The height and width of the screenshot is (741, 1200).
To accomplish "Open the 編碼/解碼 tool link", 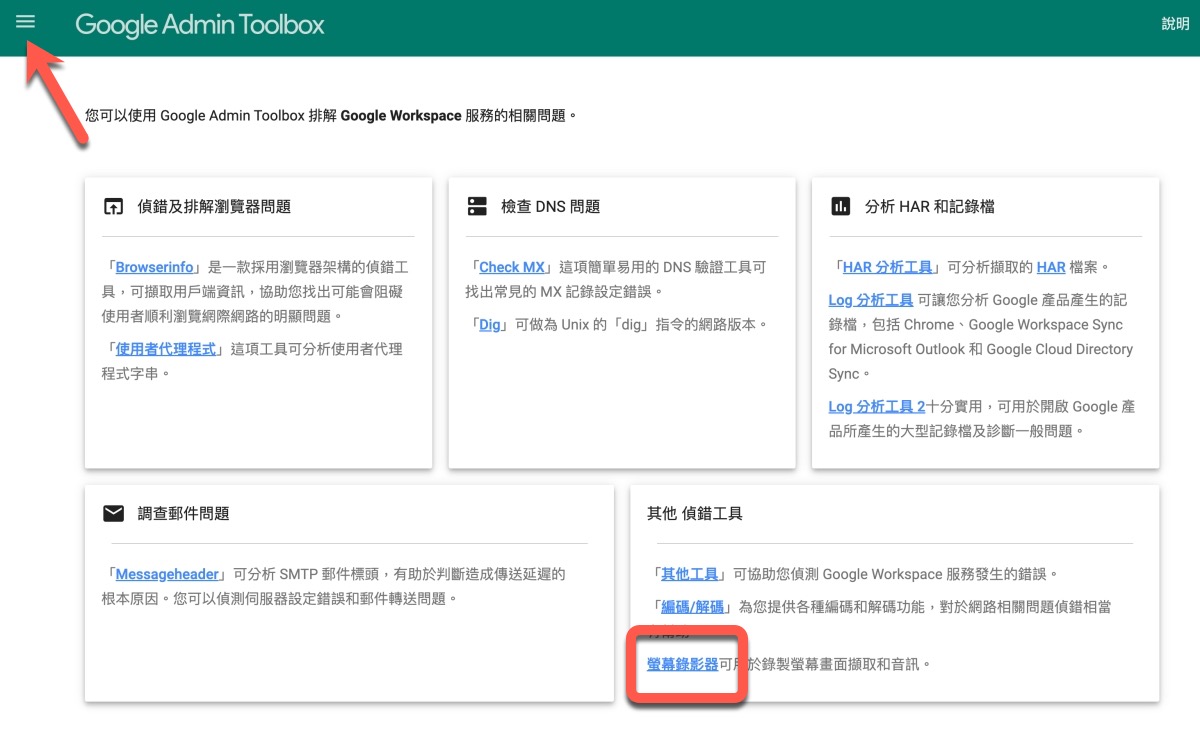I will coord(692,606).
